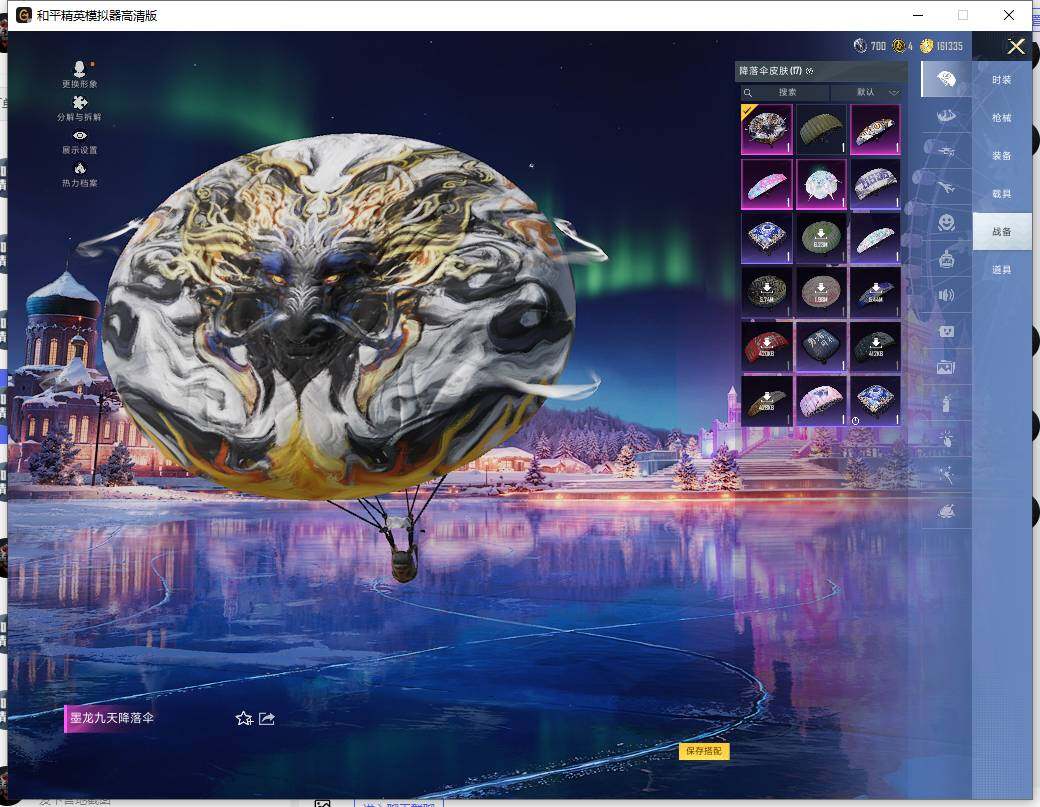Viewport: 1040px width, 807px height.
Task: Share the parachute via the share arrow icon
Action: pyautogui.click(x=267, y=718)
